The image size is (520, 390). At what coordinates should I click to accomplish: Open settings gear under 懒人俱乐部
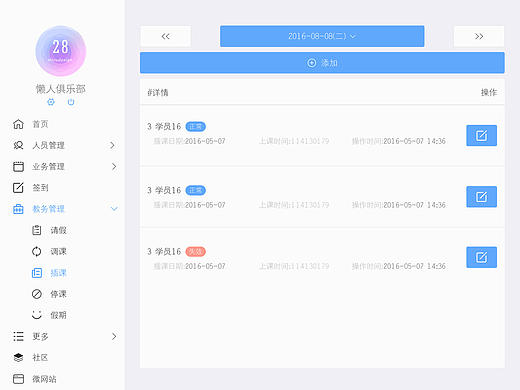click(51, 102)
